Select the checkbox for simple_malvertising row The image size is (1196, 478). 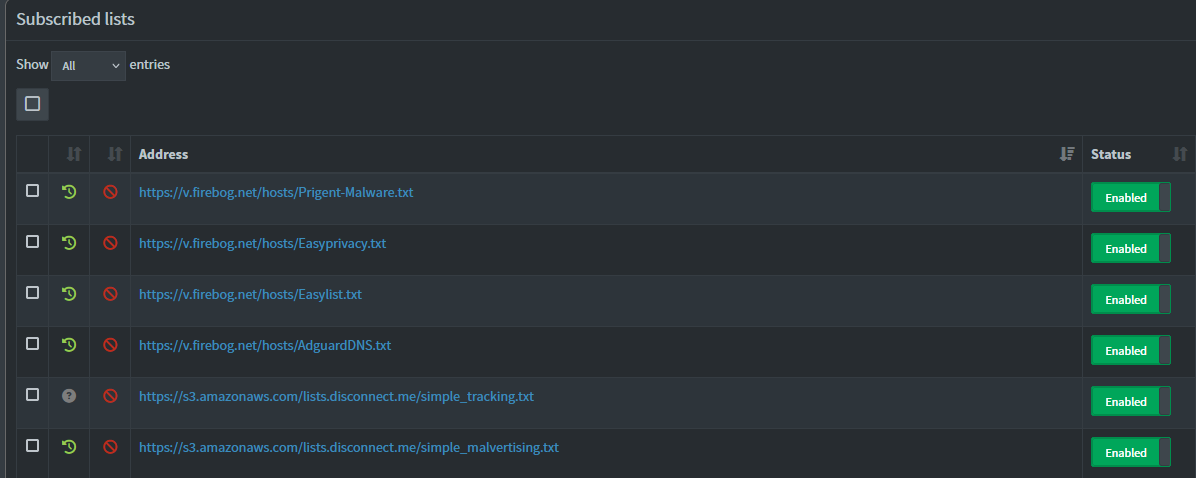pos(32,445)
